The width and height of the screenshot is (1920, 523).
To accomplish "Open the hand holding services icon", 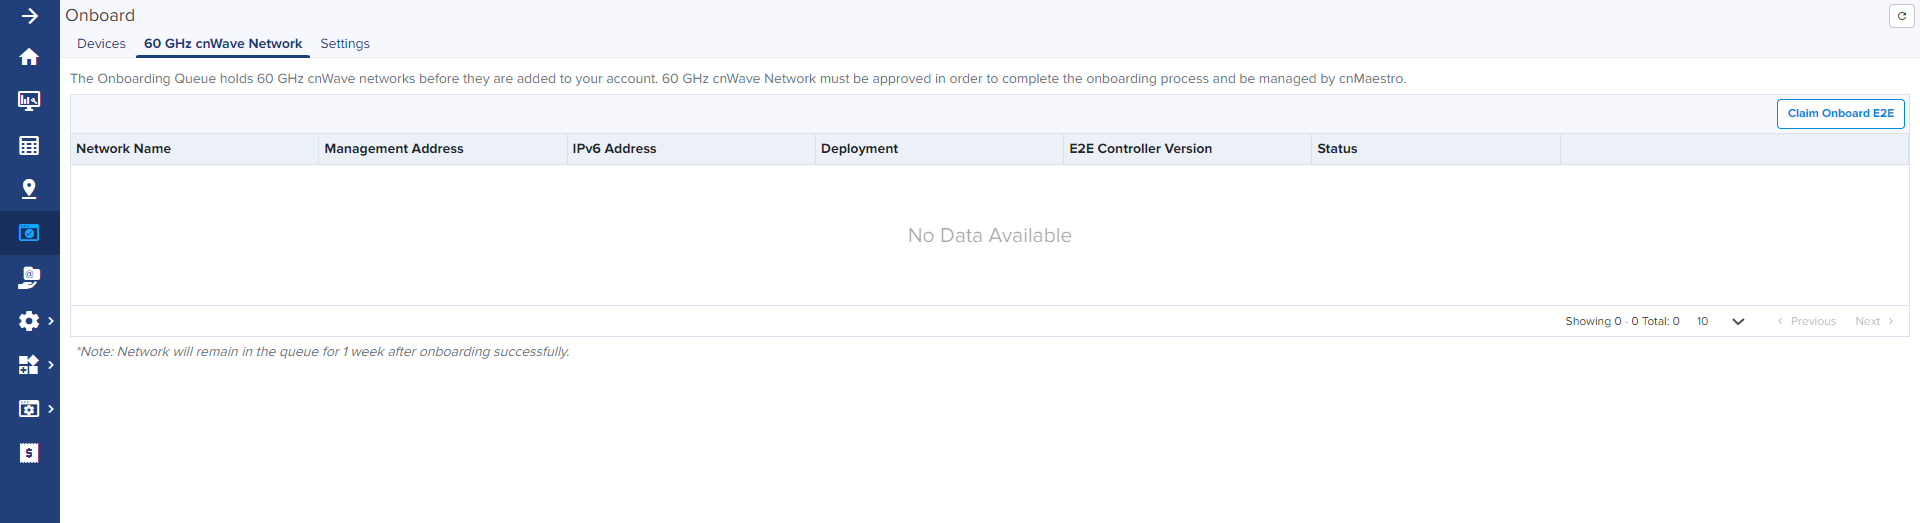I will coord(29,277).
